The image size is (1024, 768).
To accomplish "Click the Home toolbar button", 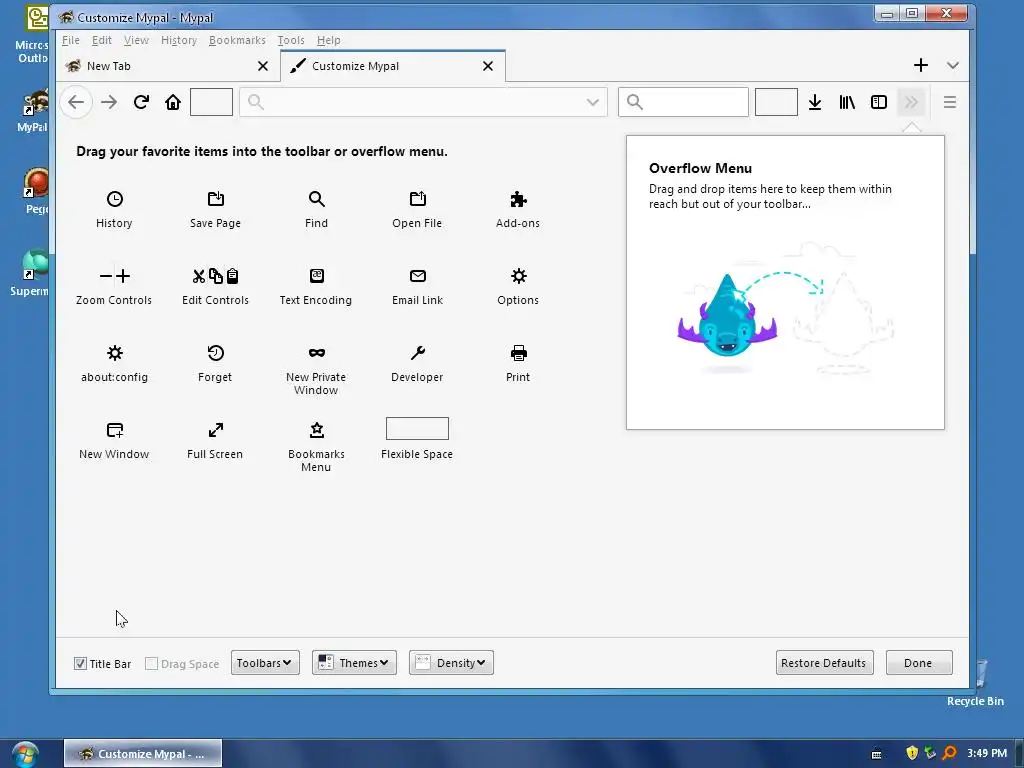I will click(173, 102).
